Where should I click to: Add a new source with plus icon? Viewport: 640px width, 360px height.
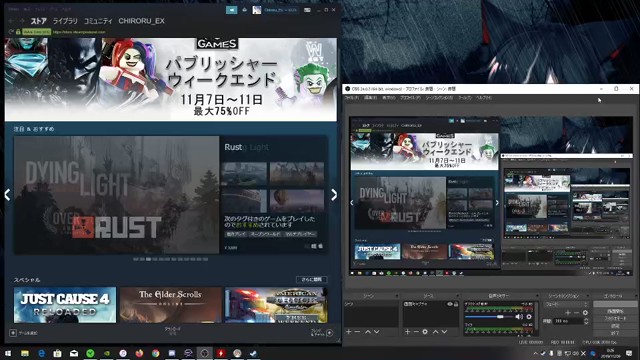pos(407,332)
